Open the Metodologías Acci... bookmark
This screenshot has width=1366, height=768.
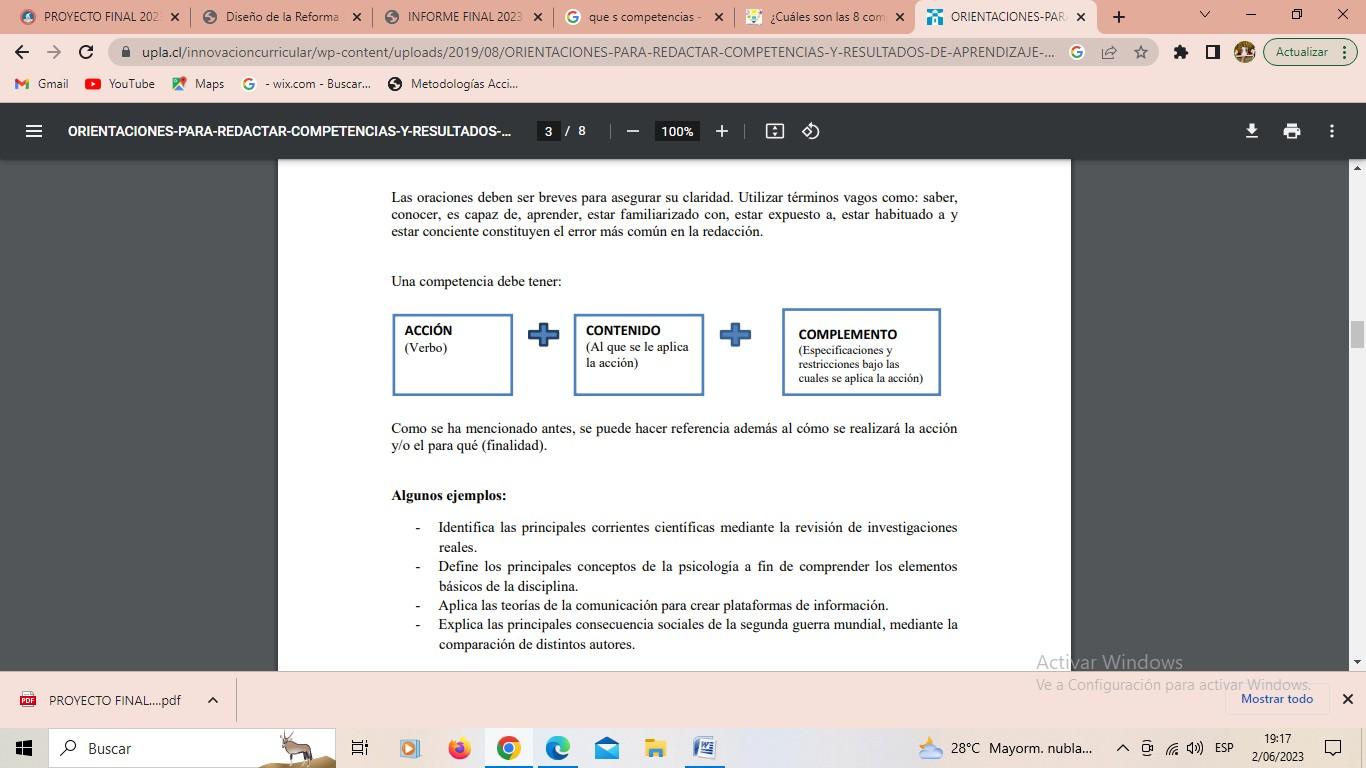[453, 84]
